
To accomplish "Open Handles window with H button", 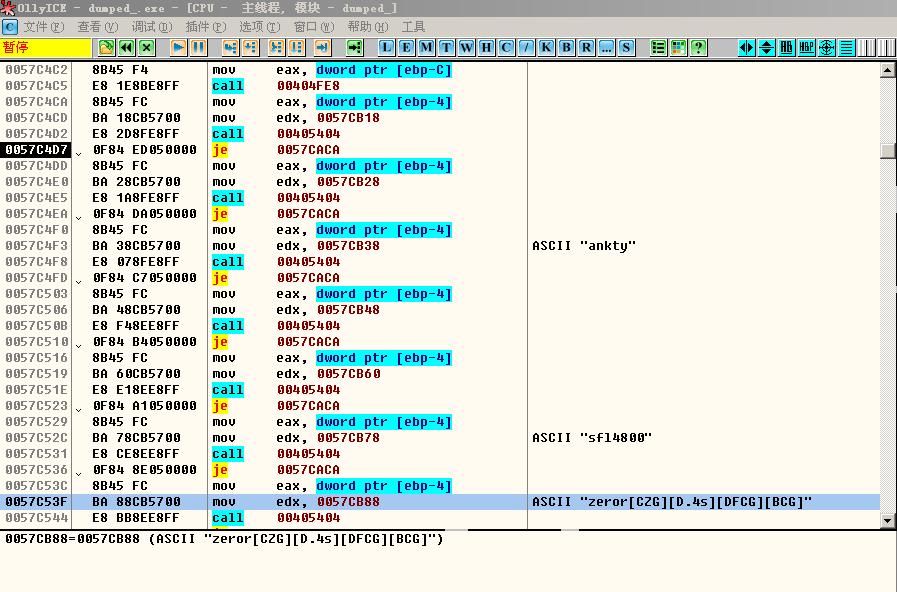I will pyautogui.click(x=486, y=47).
